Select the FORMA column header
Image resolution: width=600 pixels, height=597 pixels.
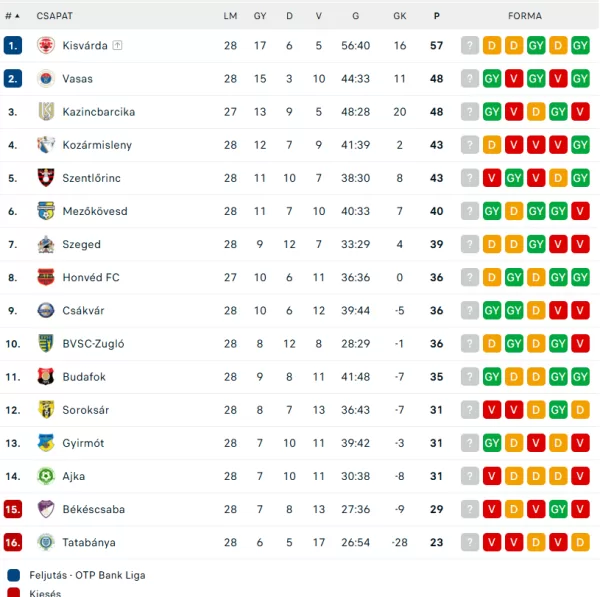[x=525, y=16]
